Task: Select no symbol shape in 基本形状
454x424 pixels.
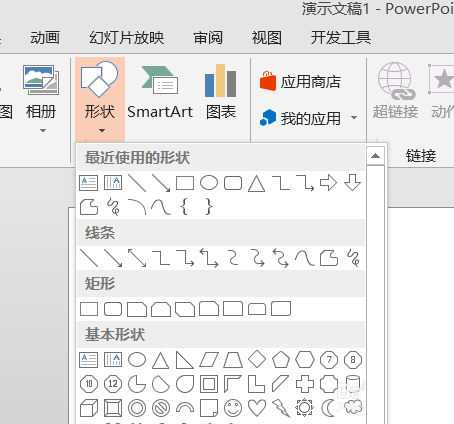Action: [x=161, y=408]
